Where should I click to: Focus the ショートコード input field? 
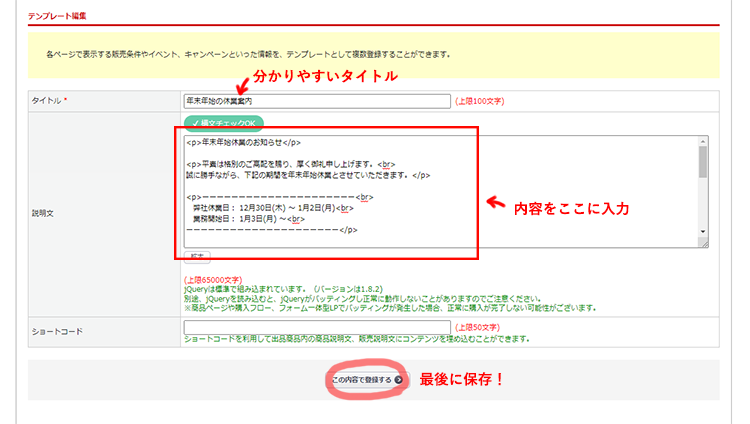pyautogui.click(x=317, y=327)
